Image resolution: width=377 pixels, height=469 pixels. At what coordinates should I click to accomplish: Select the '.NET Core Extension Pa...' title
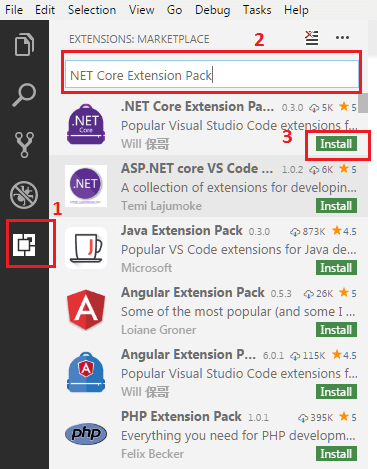(197, 107)
